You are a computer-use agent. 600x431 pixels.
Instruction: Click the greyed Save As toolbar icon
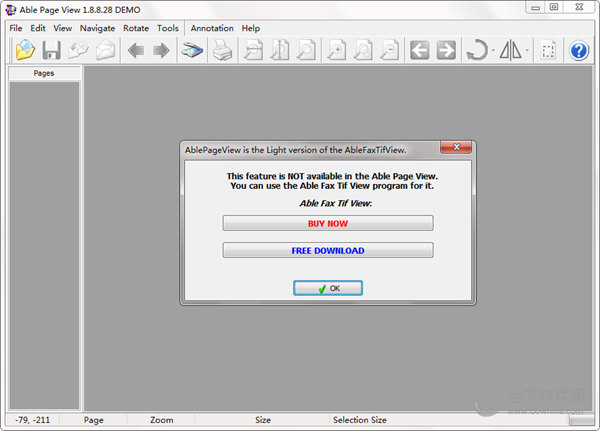78,50
